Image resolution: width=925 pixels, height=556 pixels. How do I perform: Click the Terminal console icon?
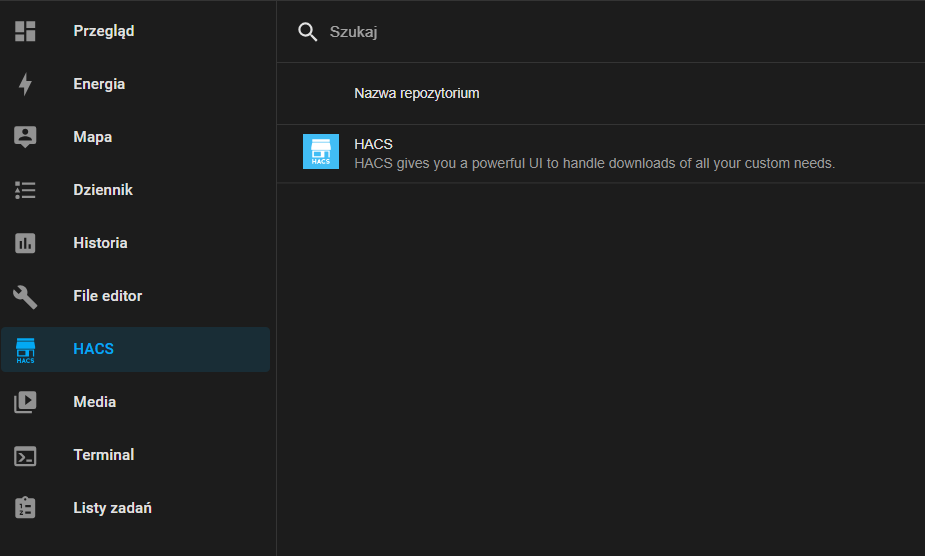point(25,456)
